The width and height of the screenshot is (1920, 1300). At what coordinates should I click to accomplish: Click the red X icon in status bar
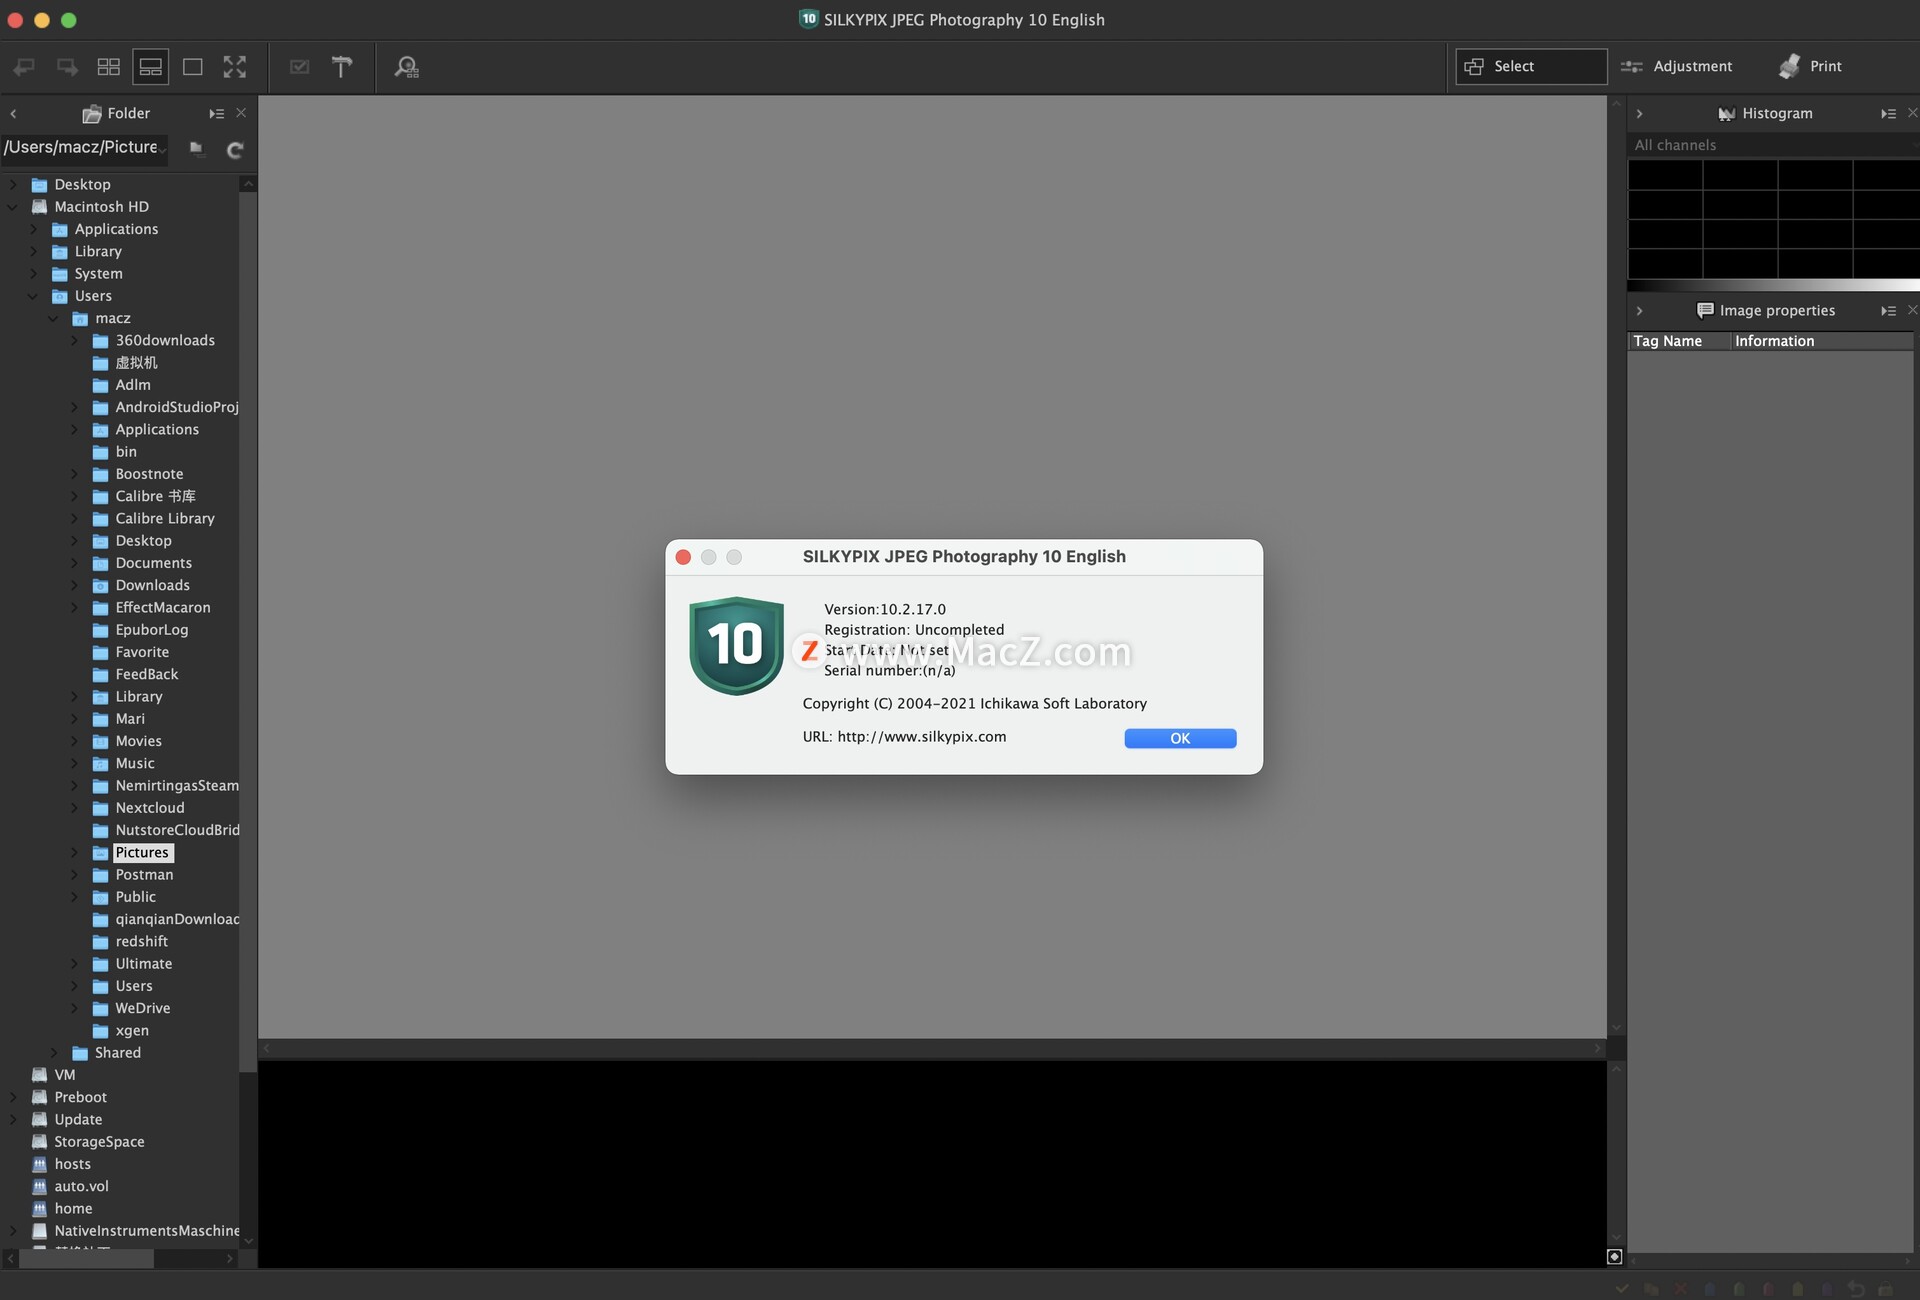(x=1680, y=1289)
